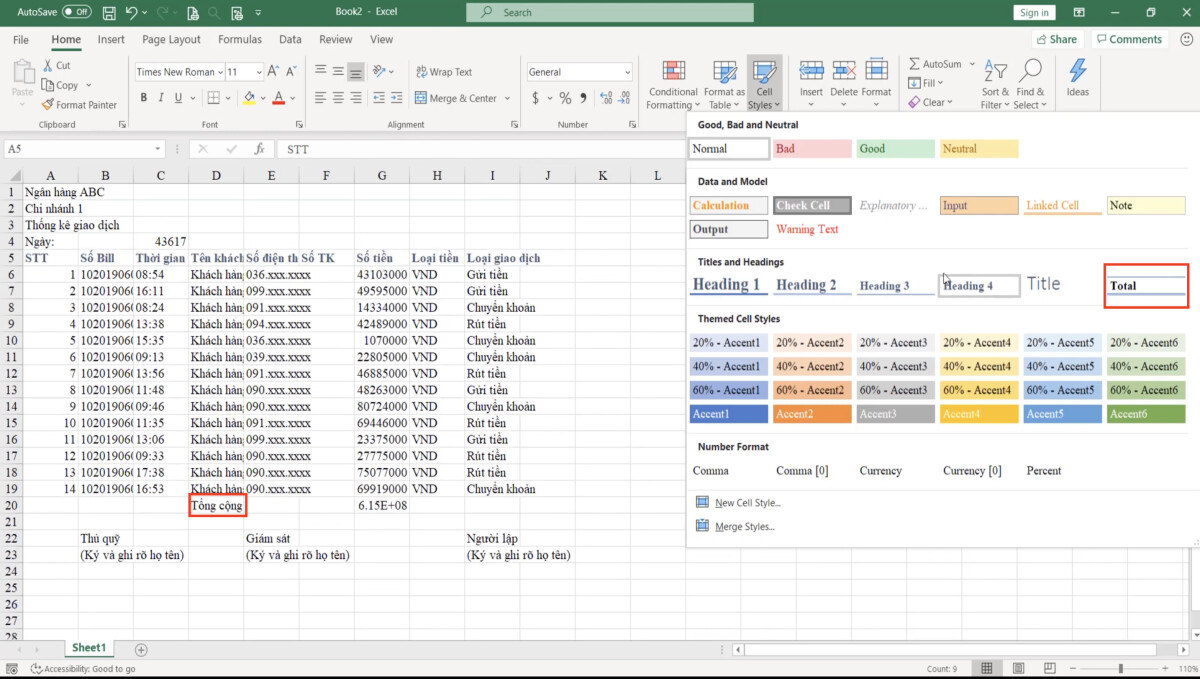Apply the Accent2 themed cell style
This screenshot has height=679, width=1200.
[x=812, y=414]
